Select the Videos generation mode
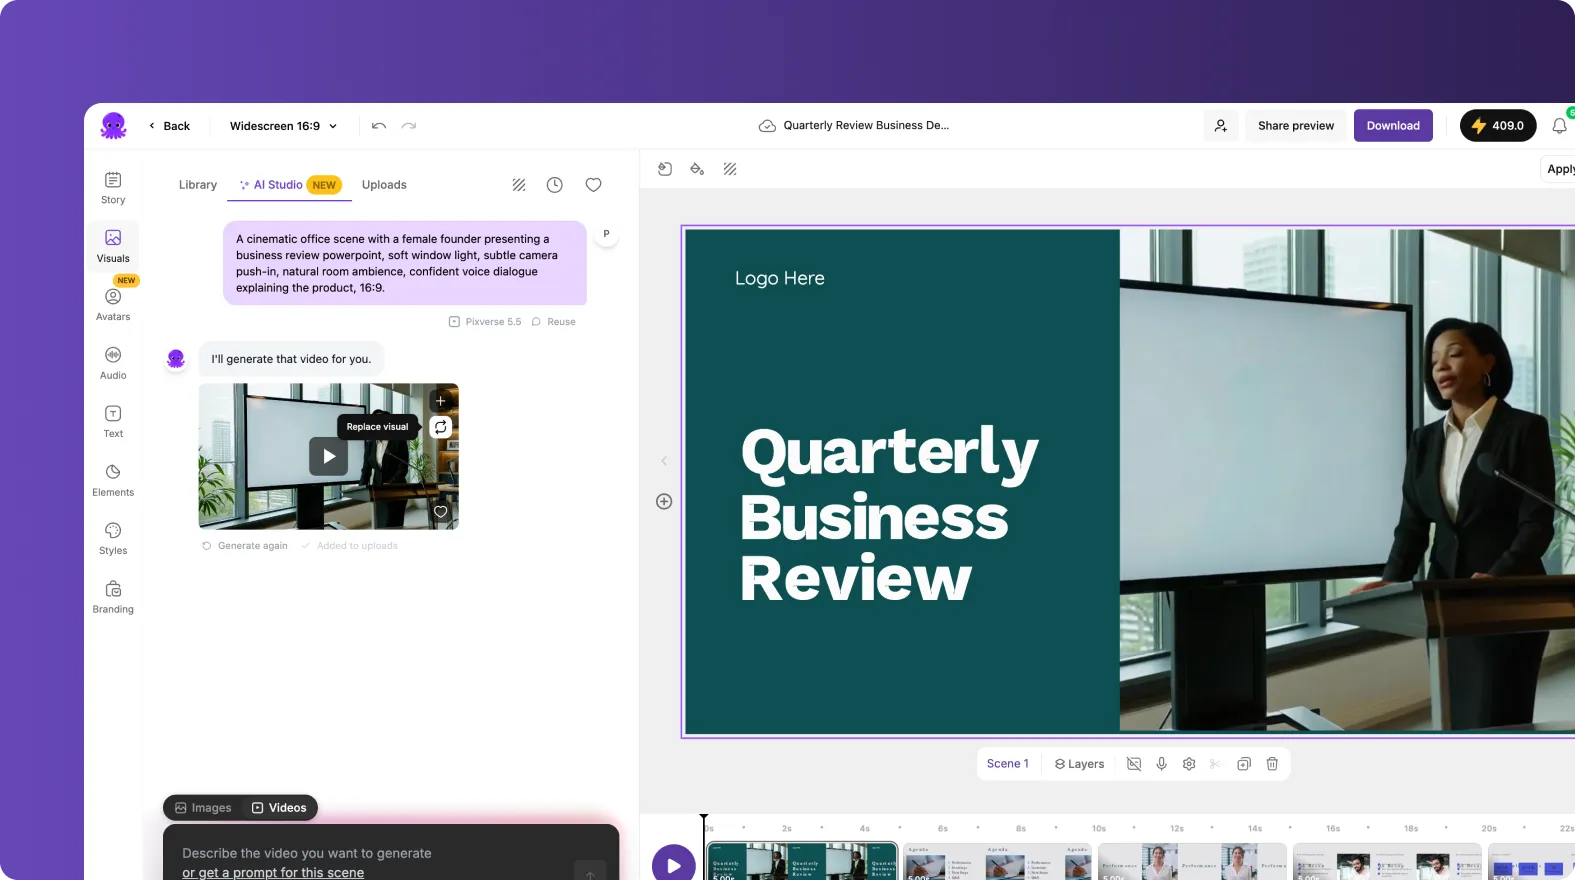 (x=279, y=808)
